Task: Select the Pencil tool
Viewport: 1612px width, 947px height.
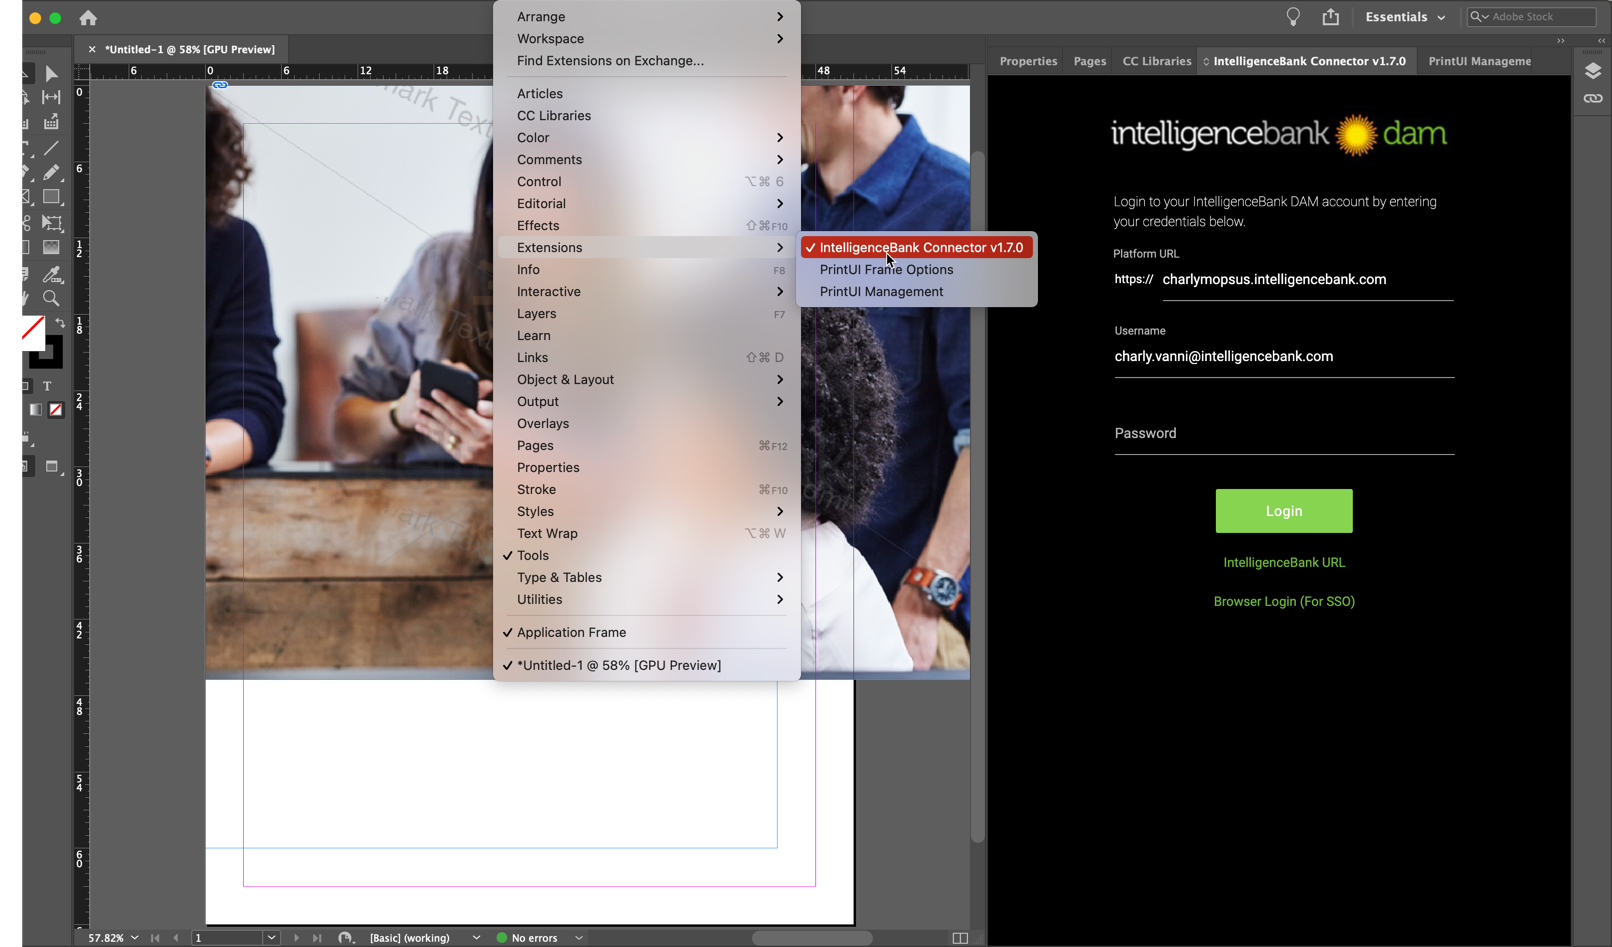Action: tap(51, 173)
